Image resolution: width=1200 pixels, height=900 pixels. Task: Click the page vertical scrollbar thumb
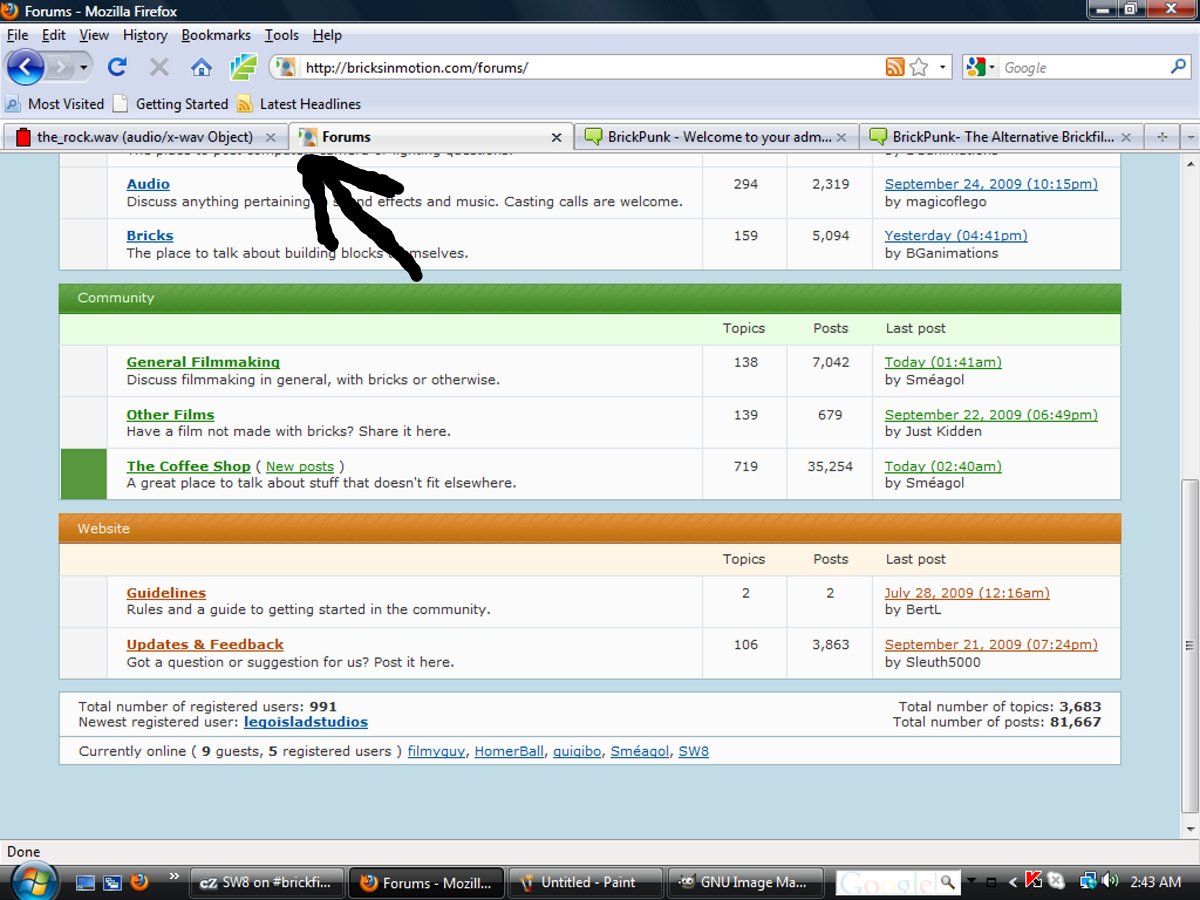[x=1190, y=645]
